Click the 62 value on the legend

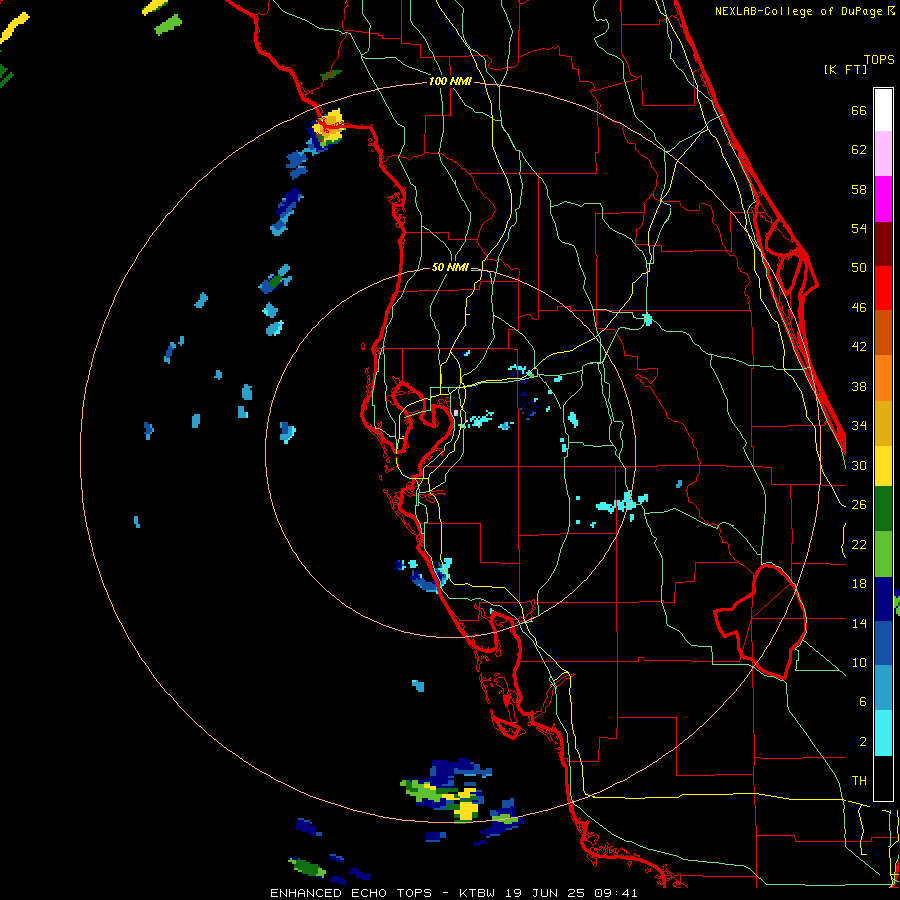859,150
